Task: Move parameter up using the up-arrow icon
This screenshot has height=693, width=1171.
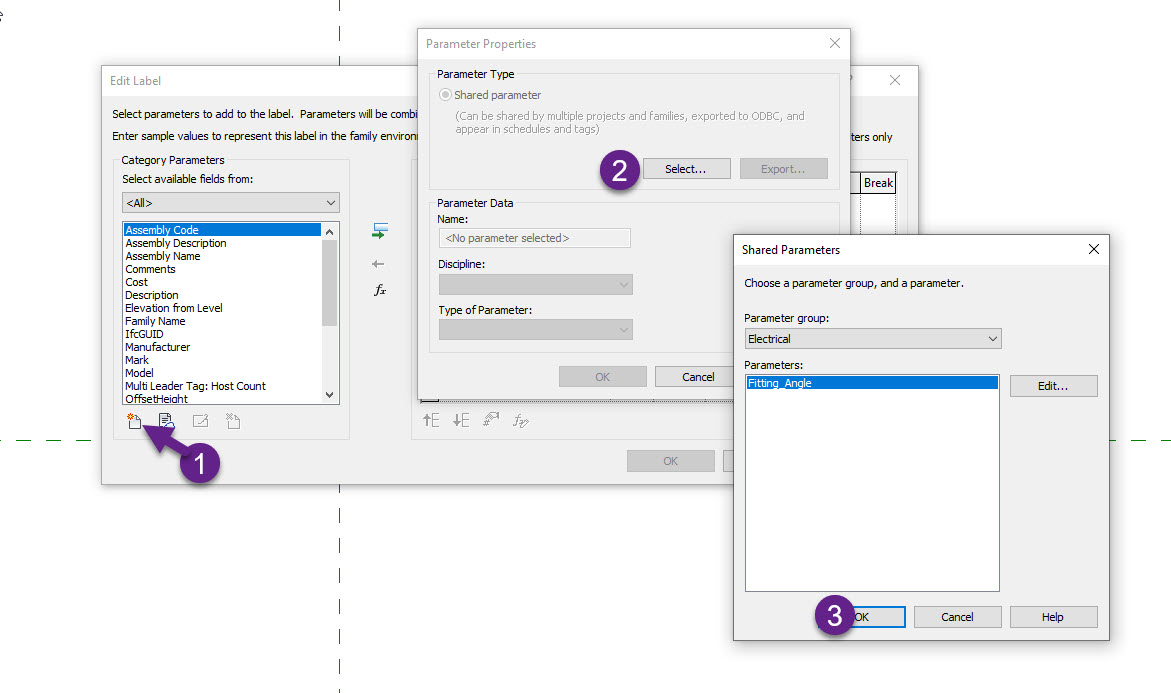Action: click(430, 420)
